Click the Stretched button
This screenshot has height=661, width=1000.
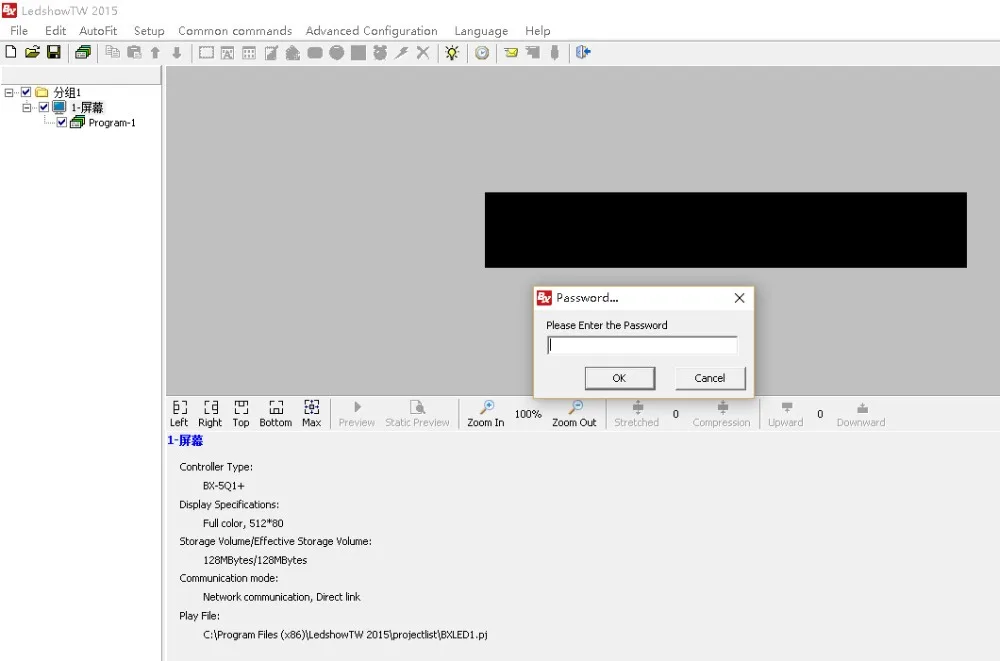click(x=636, y=413)
